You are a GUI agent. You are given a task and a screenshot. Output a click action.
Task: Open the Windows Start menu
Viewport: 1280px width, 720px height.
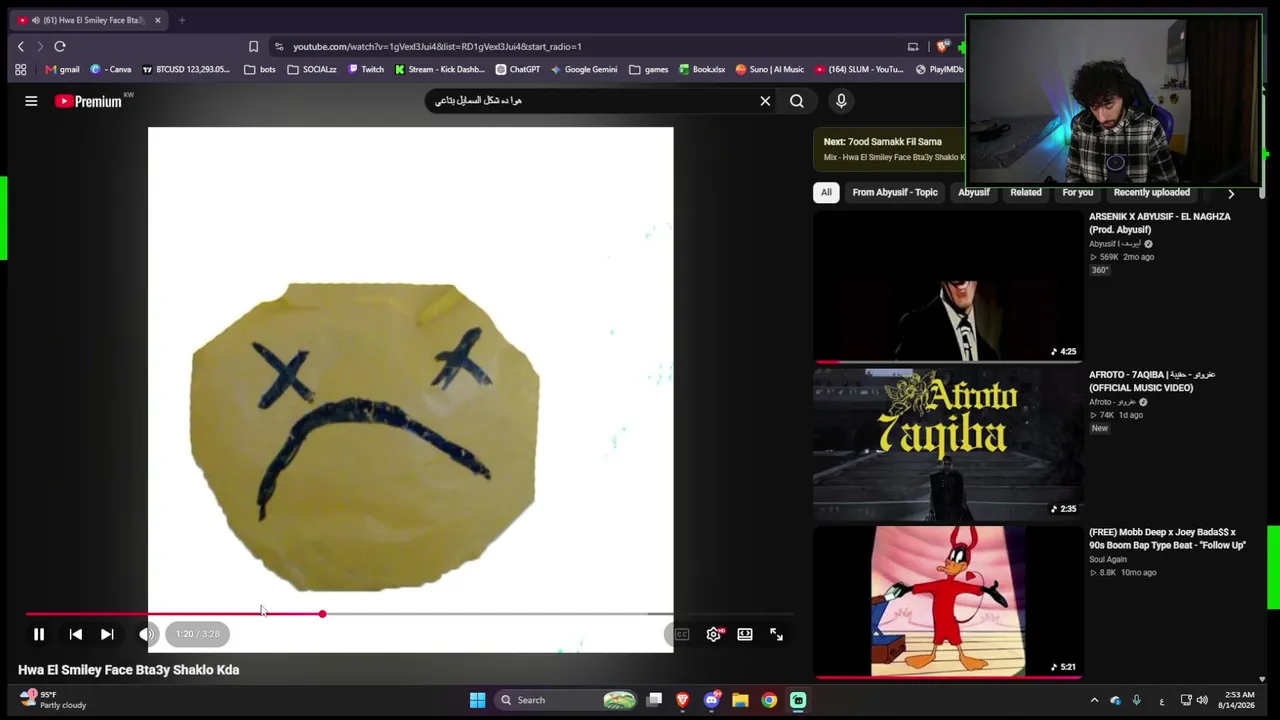coord(477,700)
